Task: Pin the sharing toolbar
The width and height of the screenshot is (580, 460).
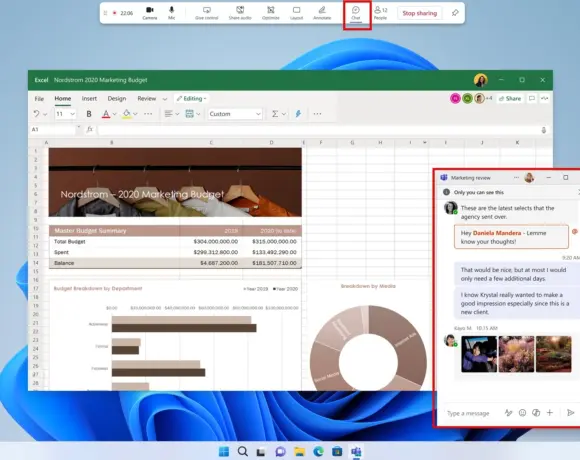Action: pyautogui.click(x=455, y=13)
